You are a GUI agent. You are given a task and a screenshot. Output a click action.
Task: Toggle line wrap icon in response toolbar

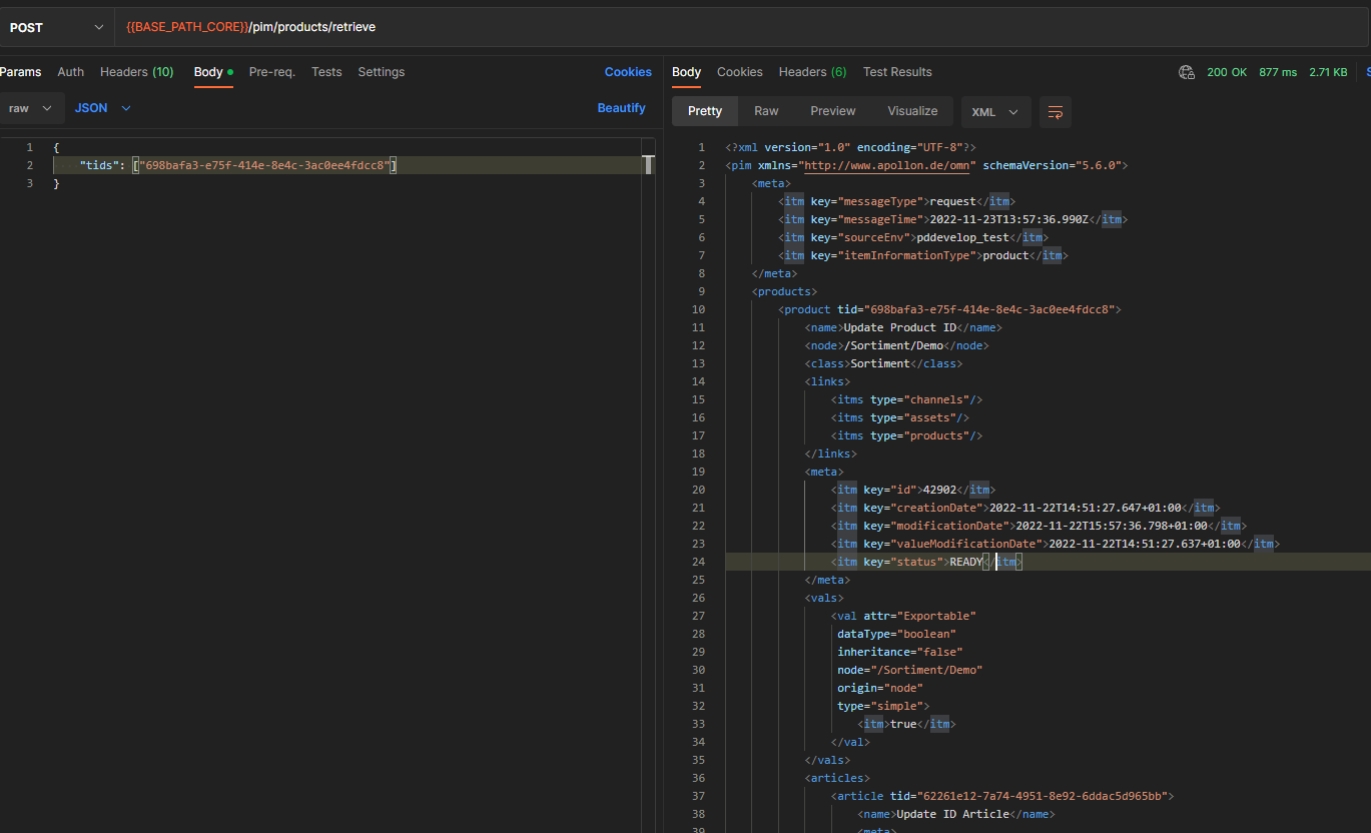(1055, 112)
